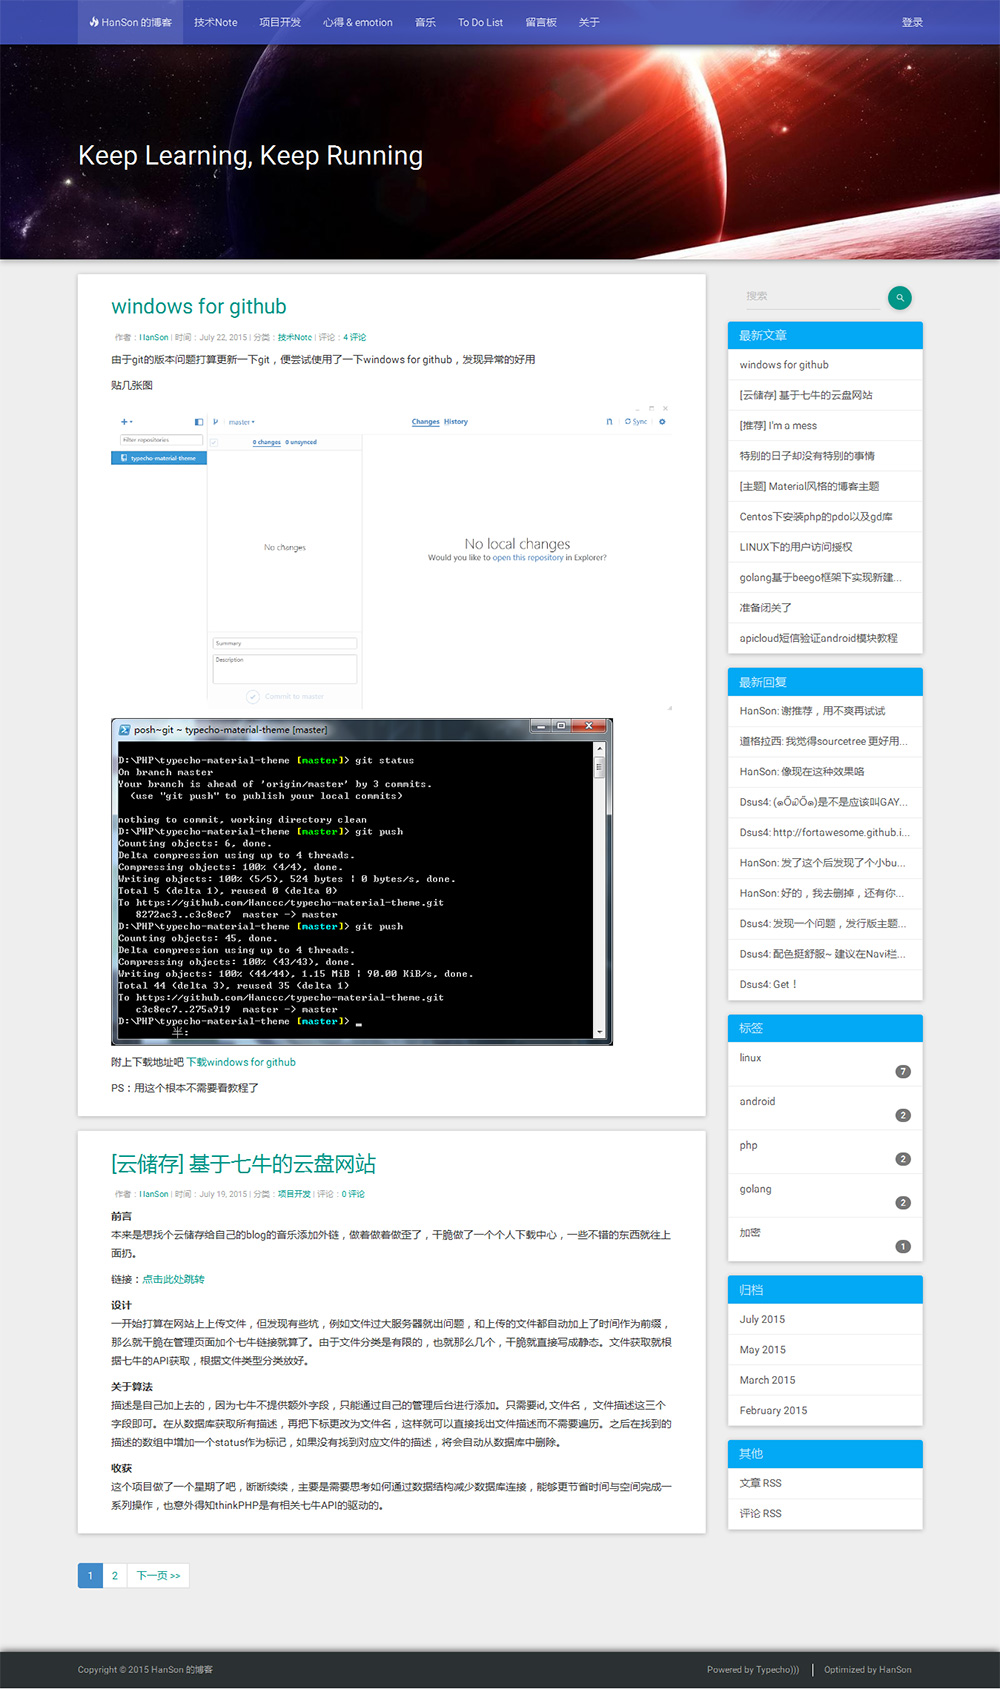Open the HanSon 的博客 home link
The height and width of the screenshot is (1689, 1000).
tap(130, 22)
